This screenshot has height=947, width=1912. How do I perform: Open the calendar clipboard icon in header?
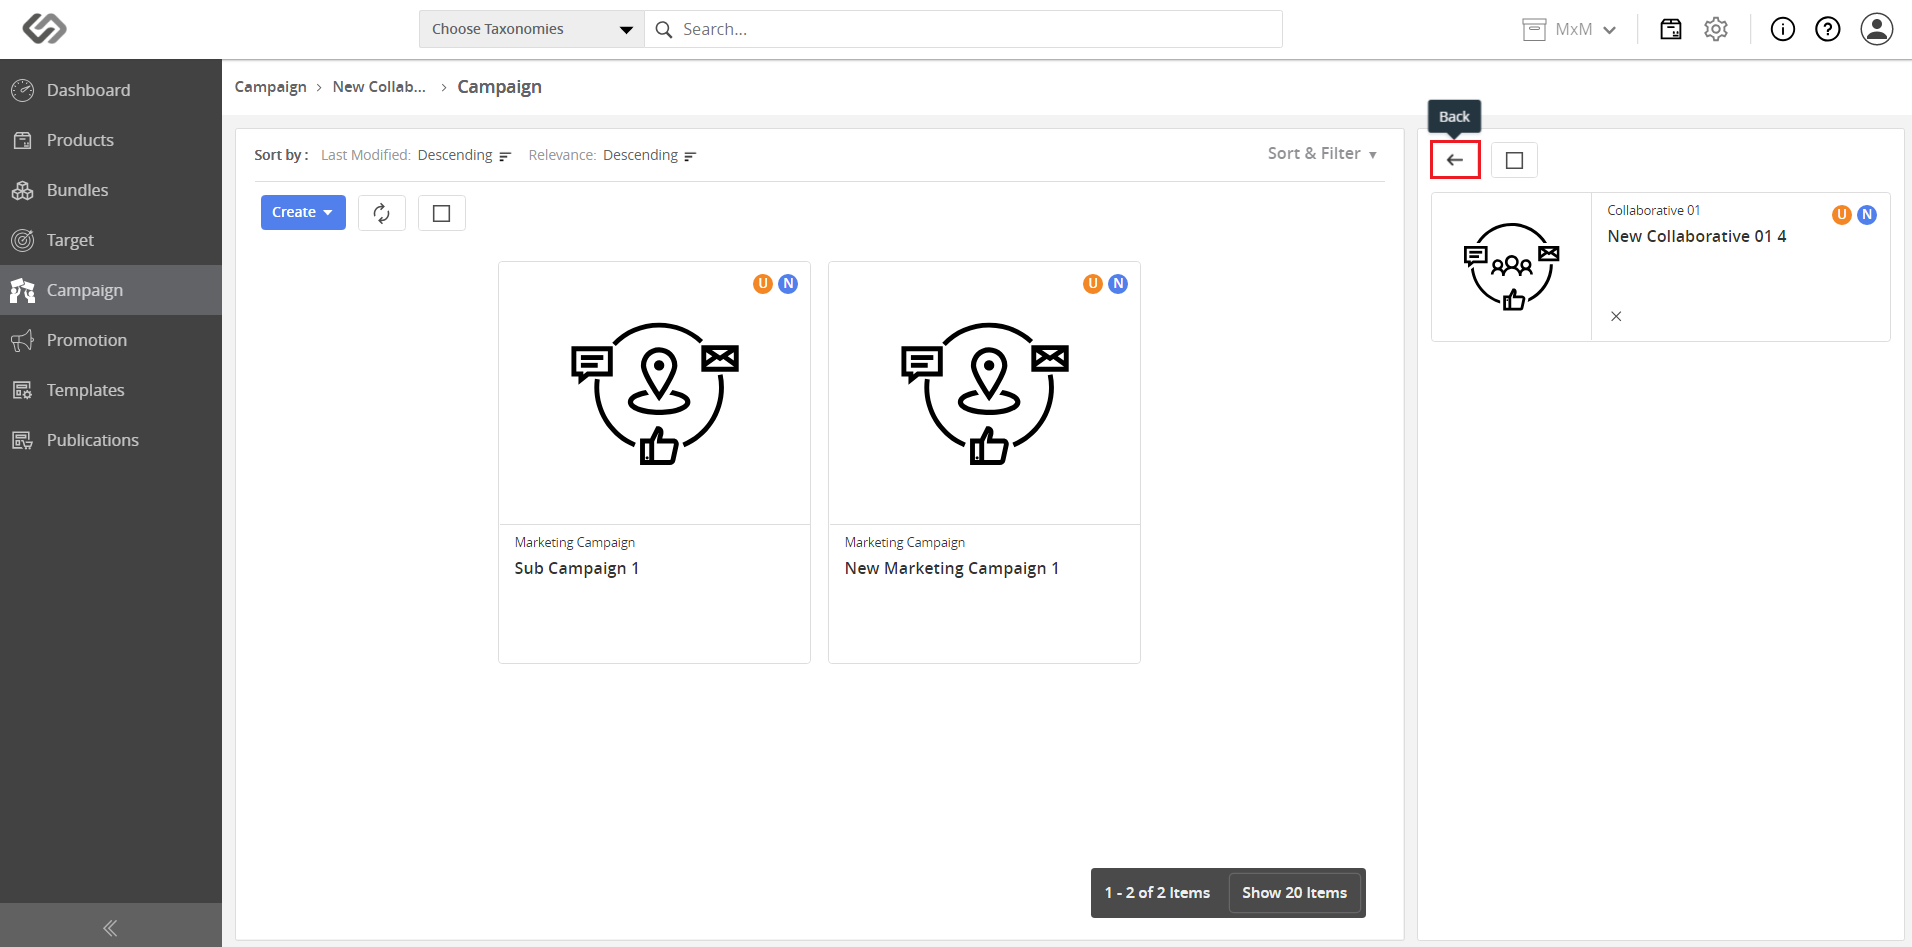pos(1671,29)
